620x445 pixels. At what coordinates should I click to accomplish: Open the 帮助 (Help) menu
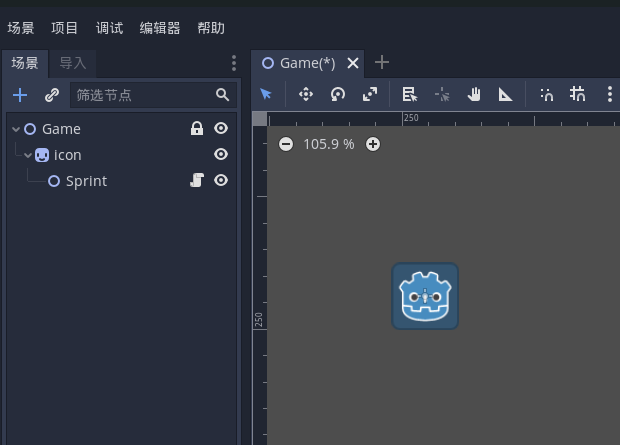pyautogui.click(x=211, y=28)
